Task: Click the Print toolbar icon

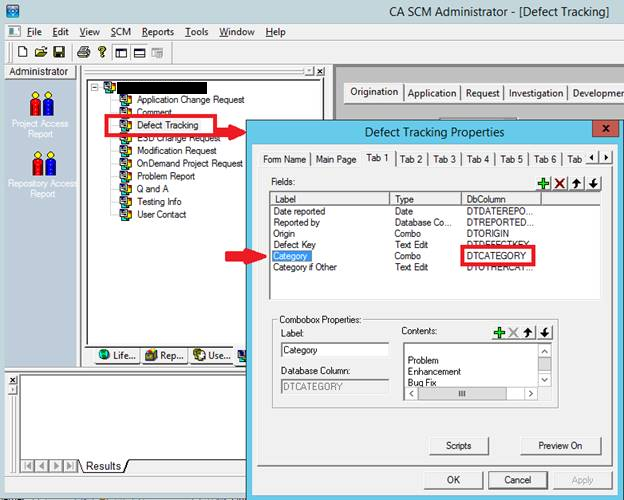Action: click(x=83, y=52)
